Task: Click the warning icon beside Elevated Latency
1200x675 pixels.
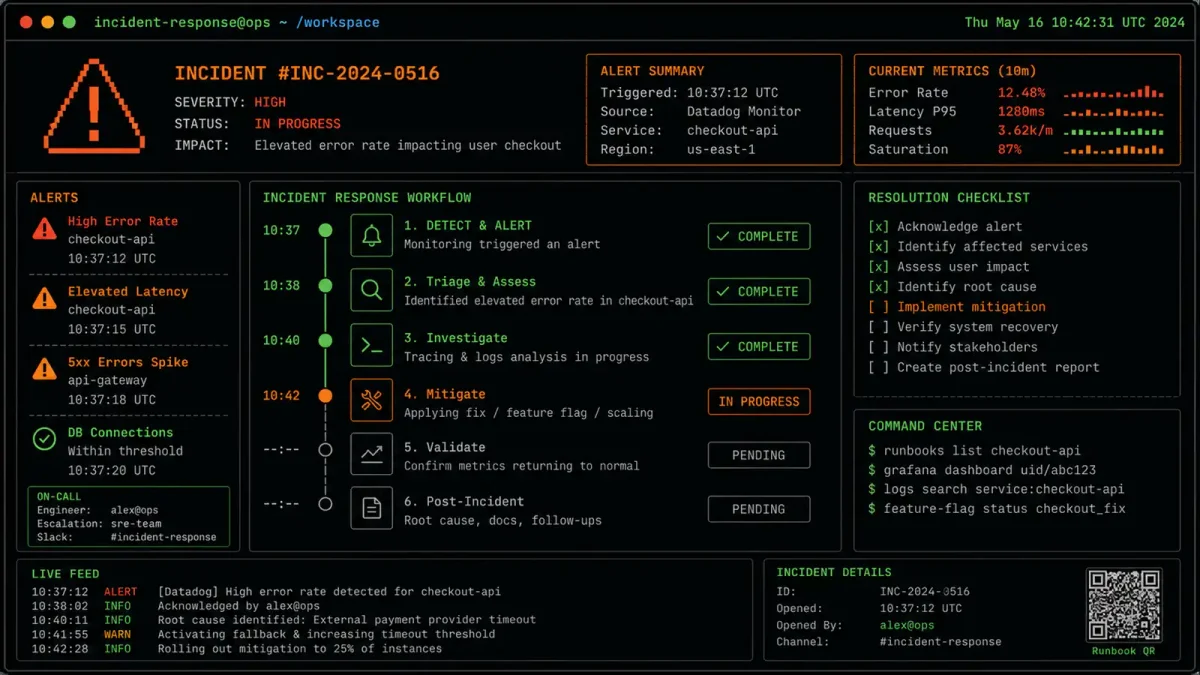Action: click(44, 298)
